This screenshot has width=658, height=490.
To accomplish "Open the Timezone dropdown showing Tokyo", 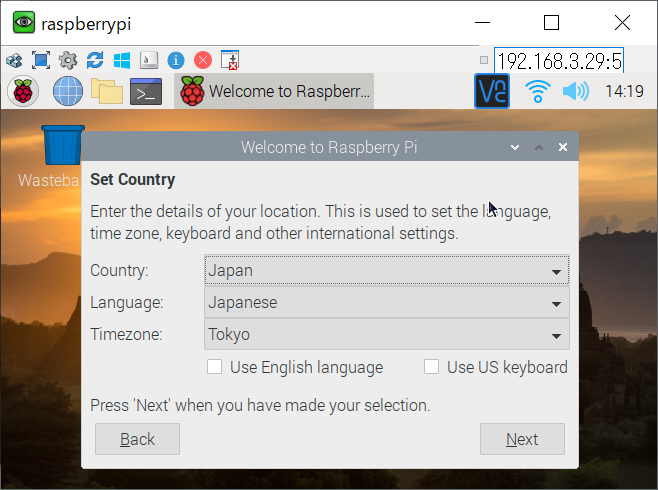I will [x=386, y=334].
